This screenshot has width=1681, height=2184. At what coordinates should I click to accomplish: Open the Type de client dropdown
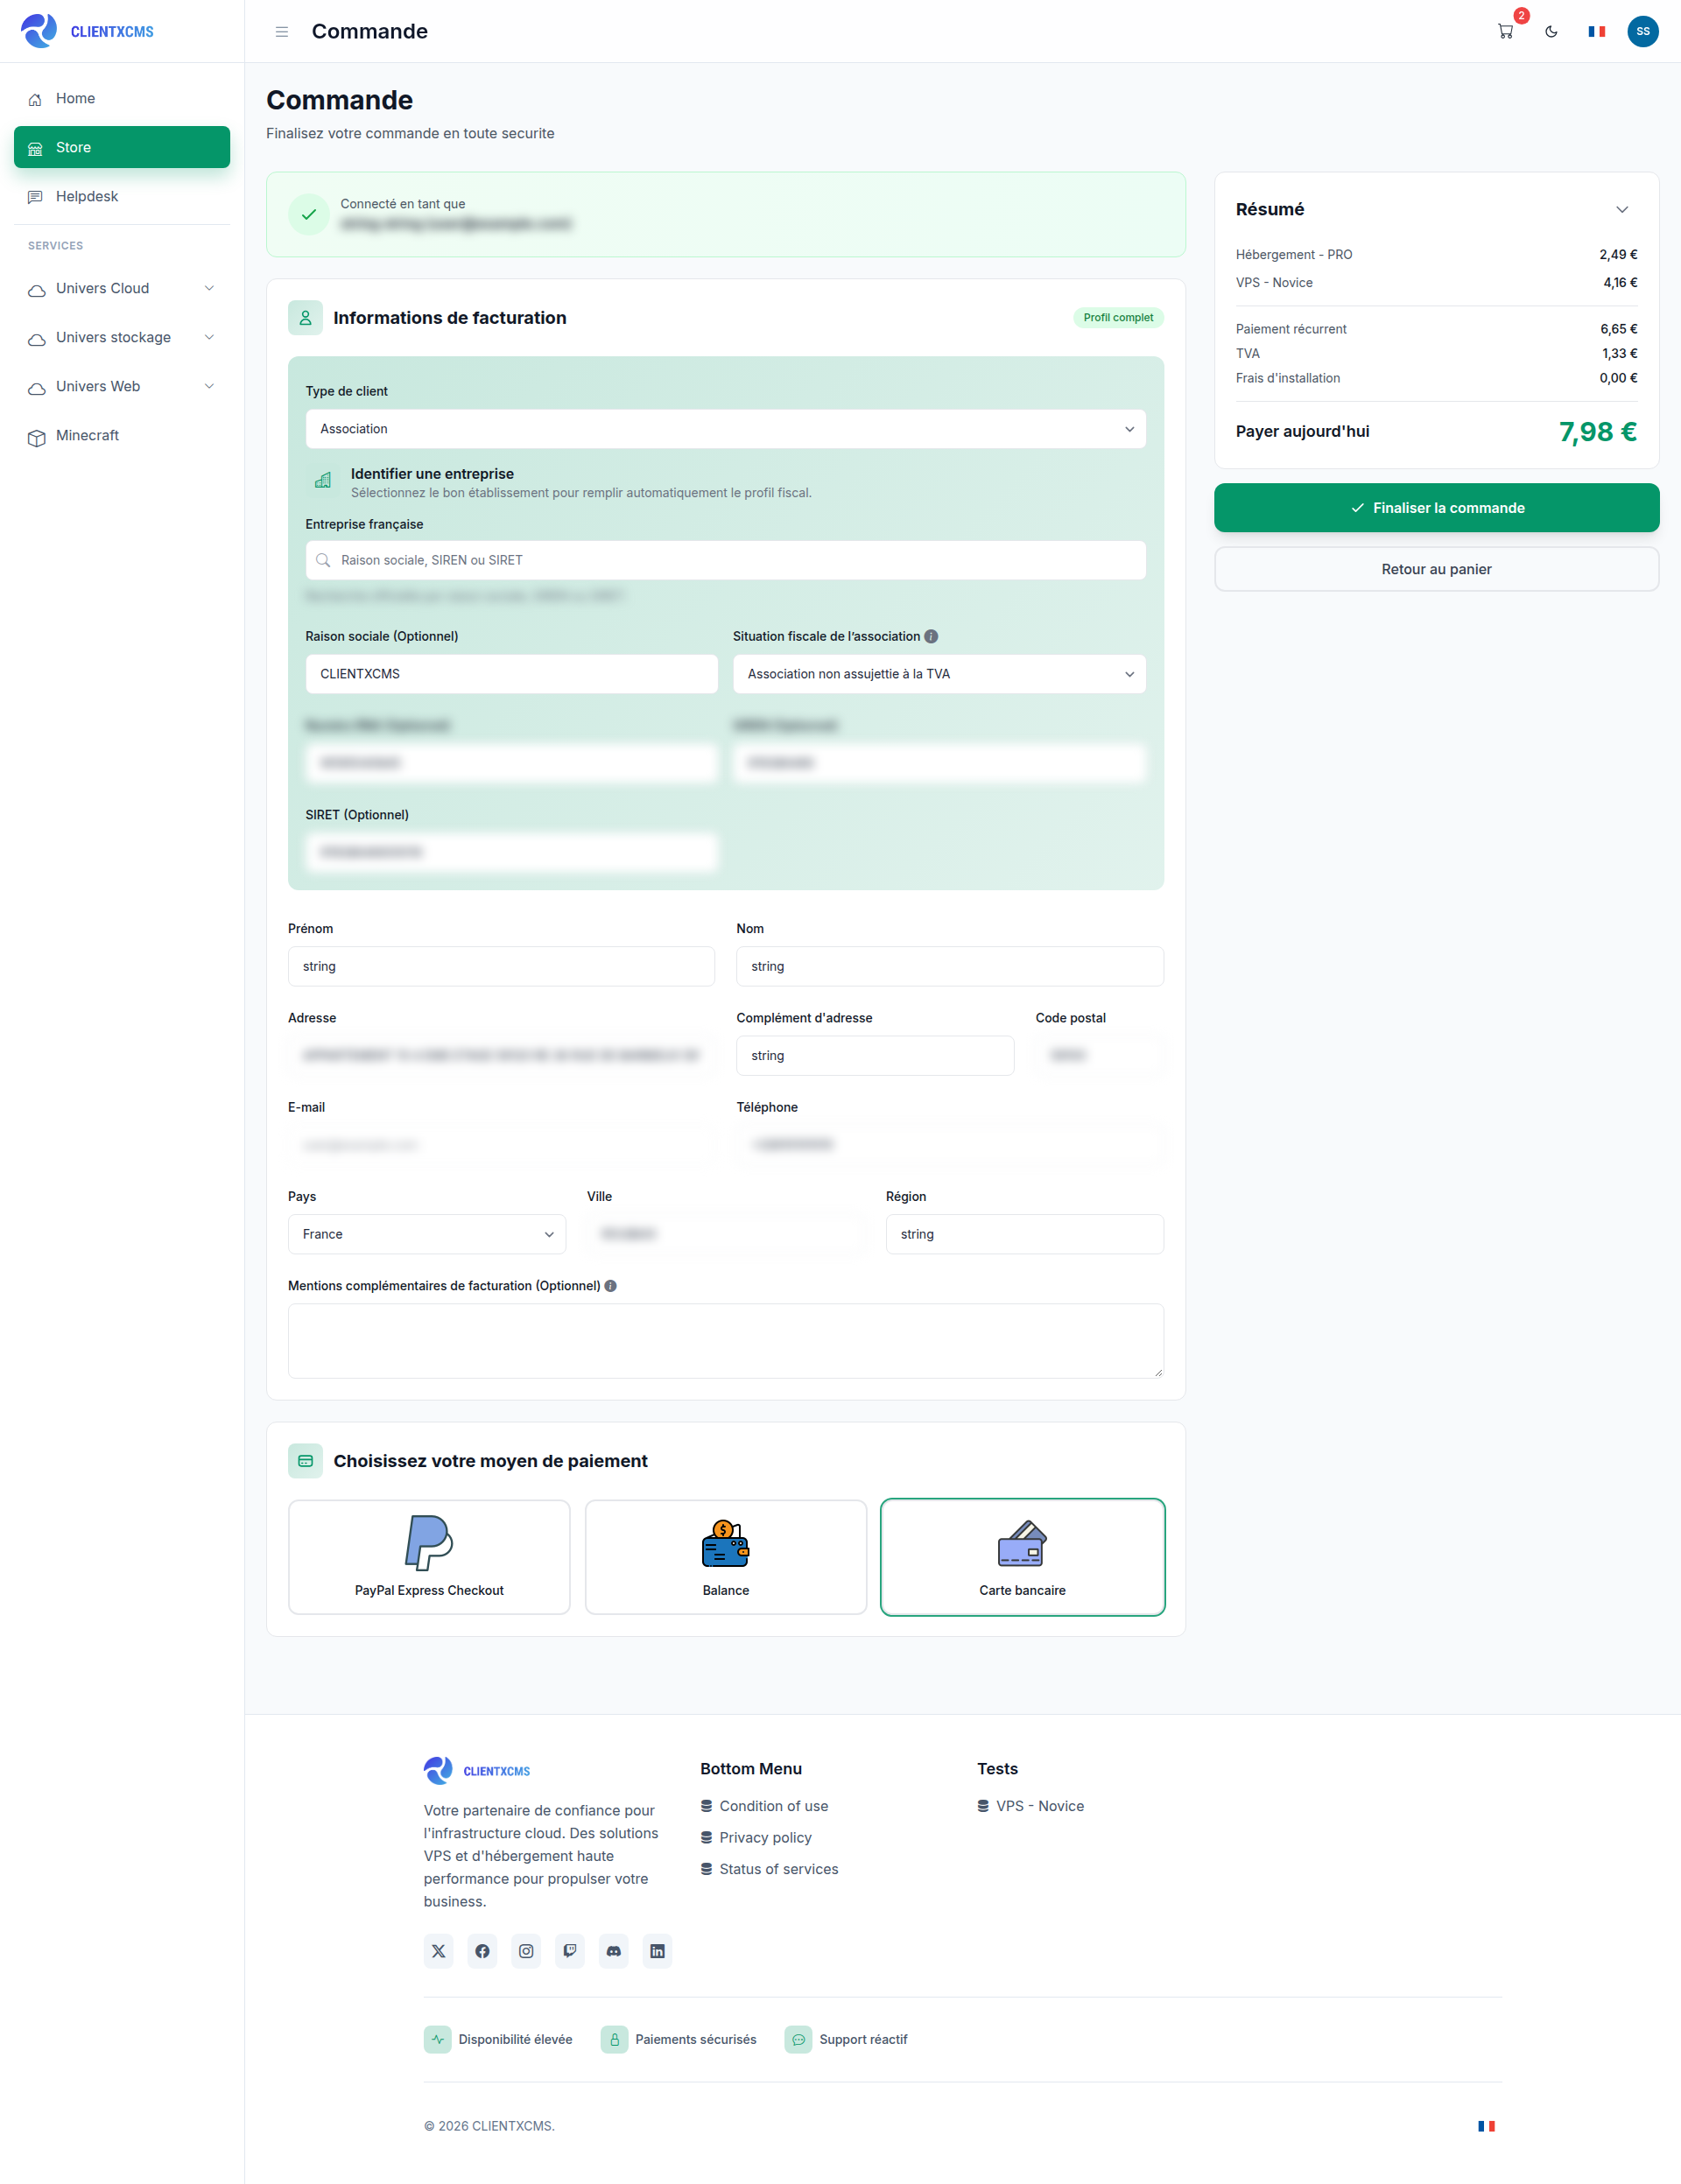tap(726, 429)
